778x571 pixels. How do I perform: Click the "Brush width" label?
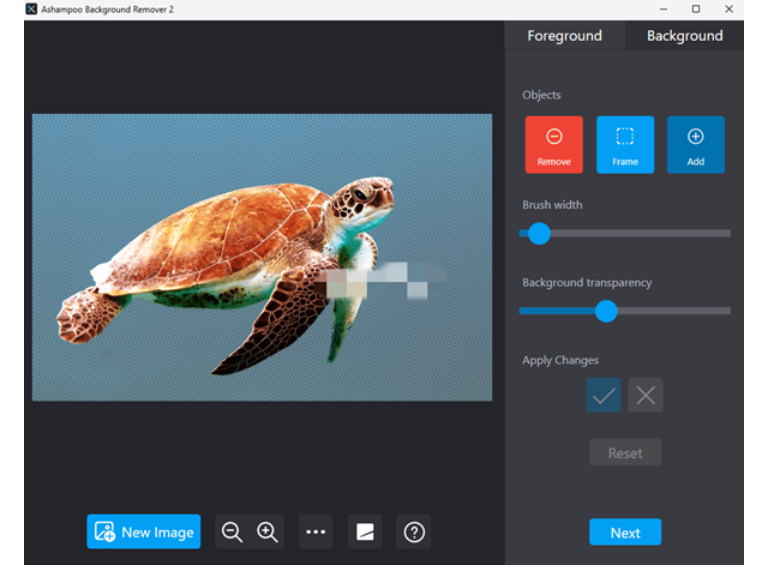click(552, 205)
